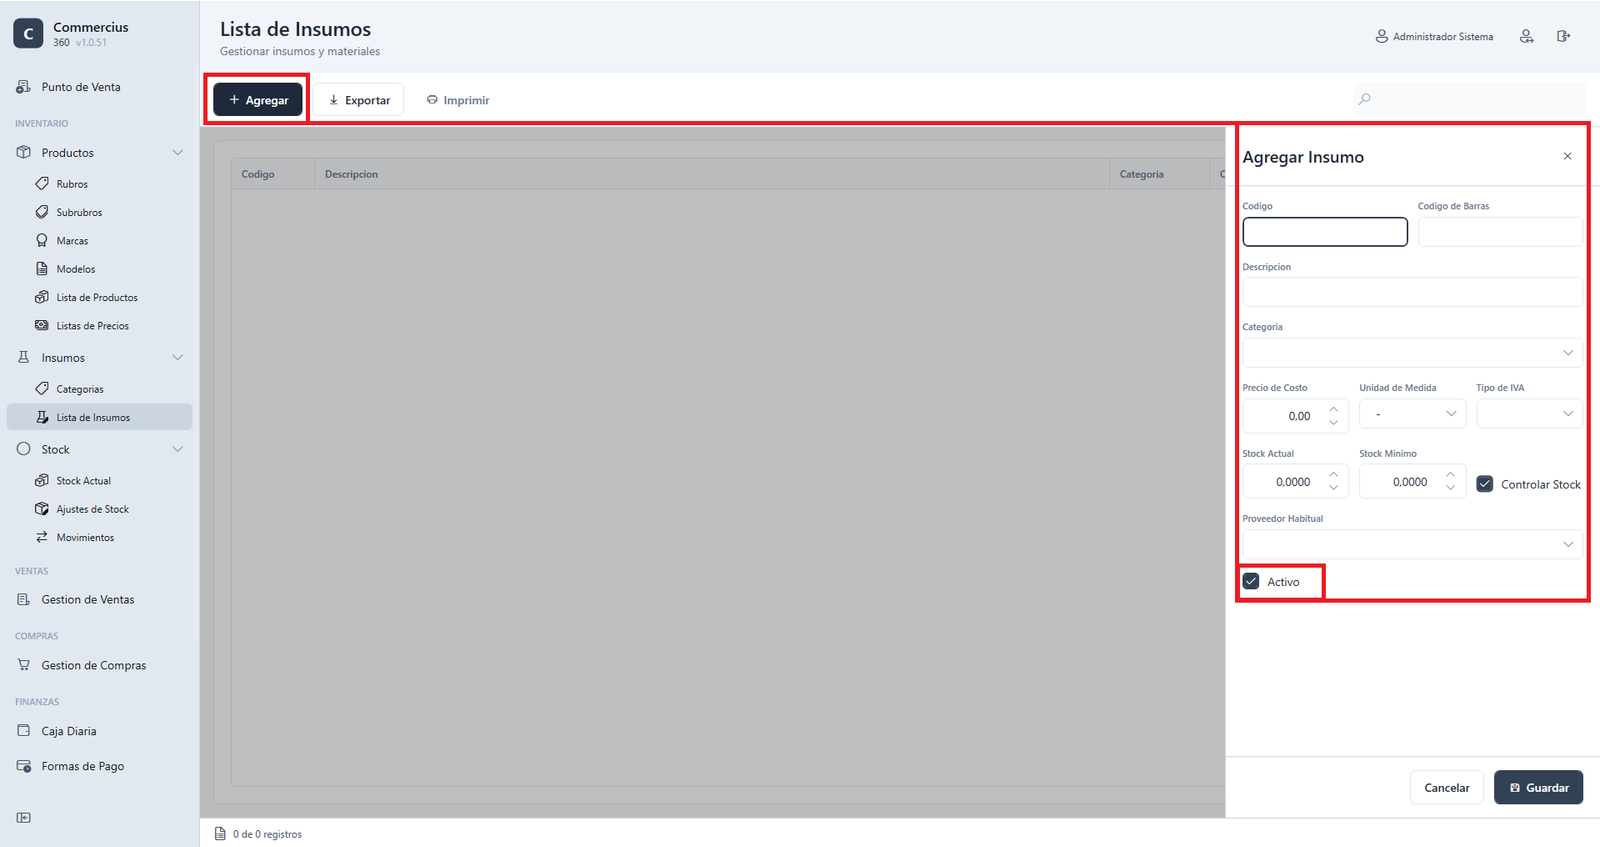Close the Agregar Insumo panel
Screen dimensions: 1600x847
tap(1568, 156)
